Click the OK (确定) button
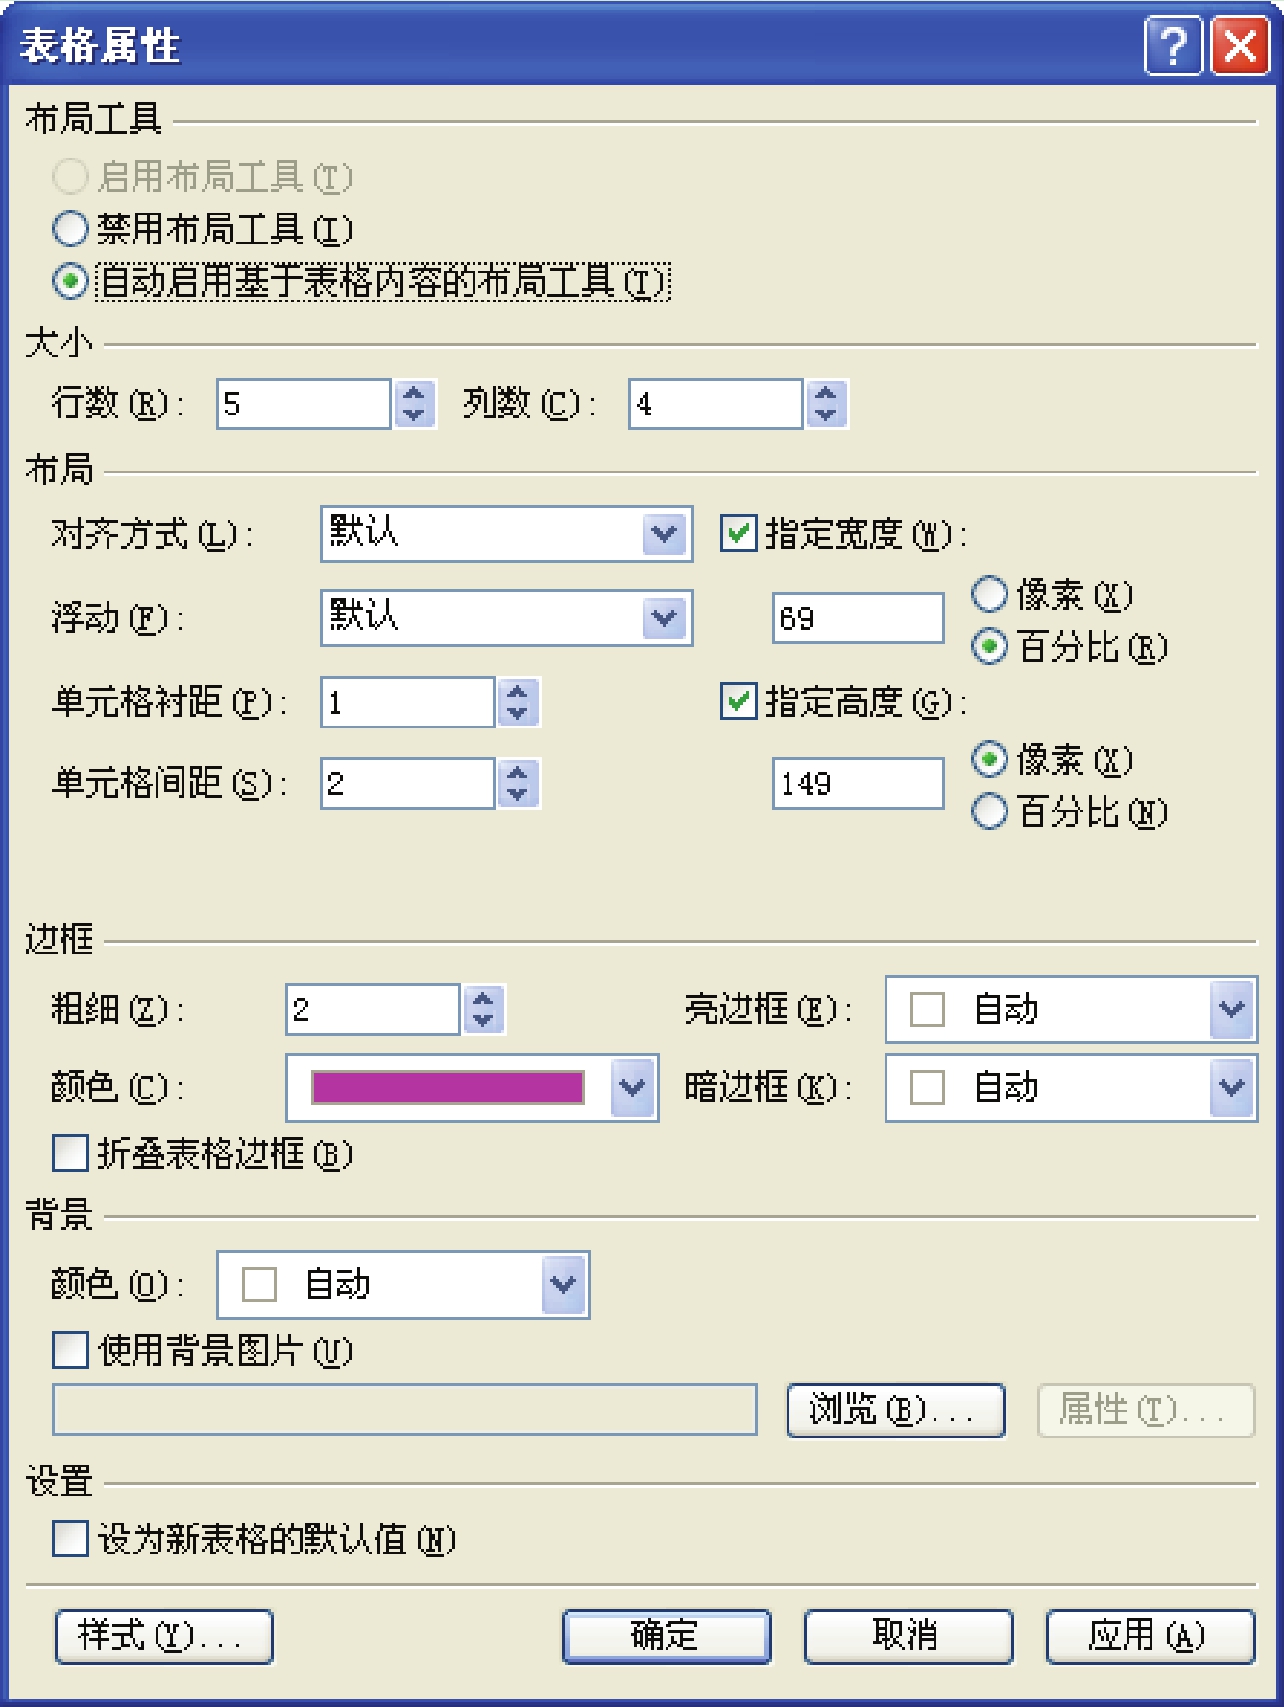Screen dimensions: 1284x1707 tap(666, 1635)
